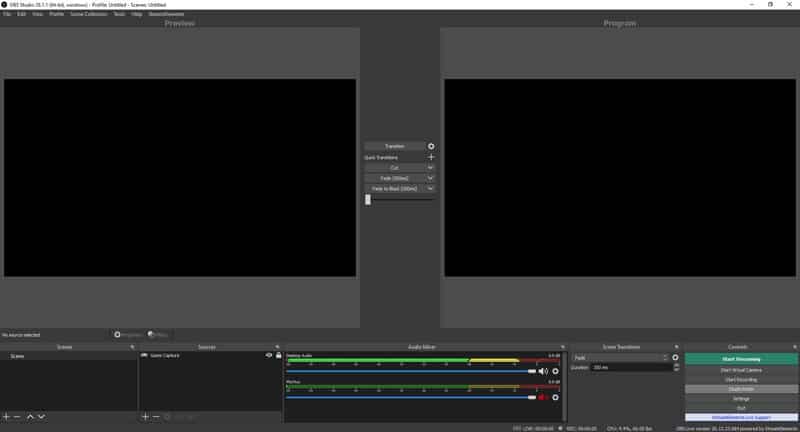Screen dimensions: 800x432
Task: Open Mic/Aux audio settings gear
Action: [x=556, y=397]
